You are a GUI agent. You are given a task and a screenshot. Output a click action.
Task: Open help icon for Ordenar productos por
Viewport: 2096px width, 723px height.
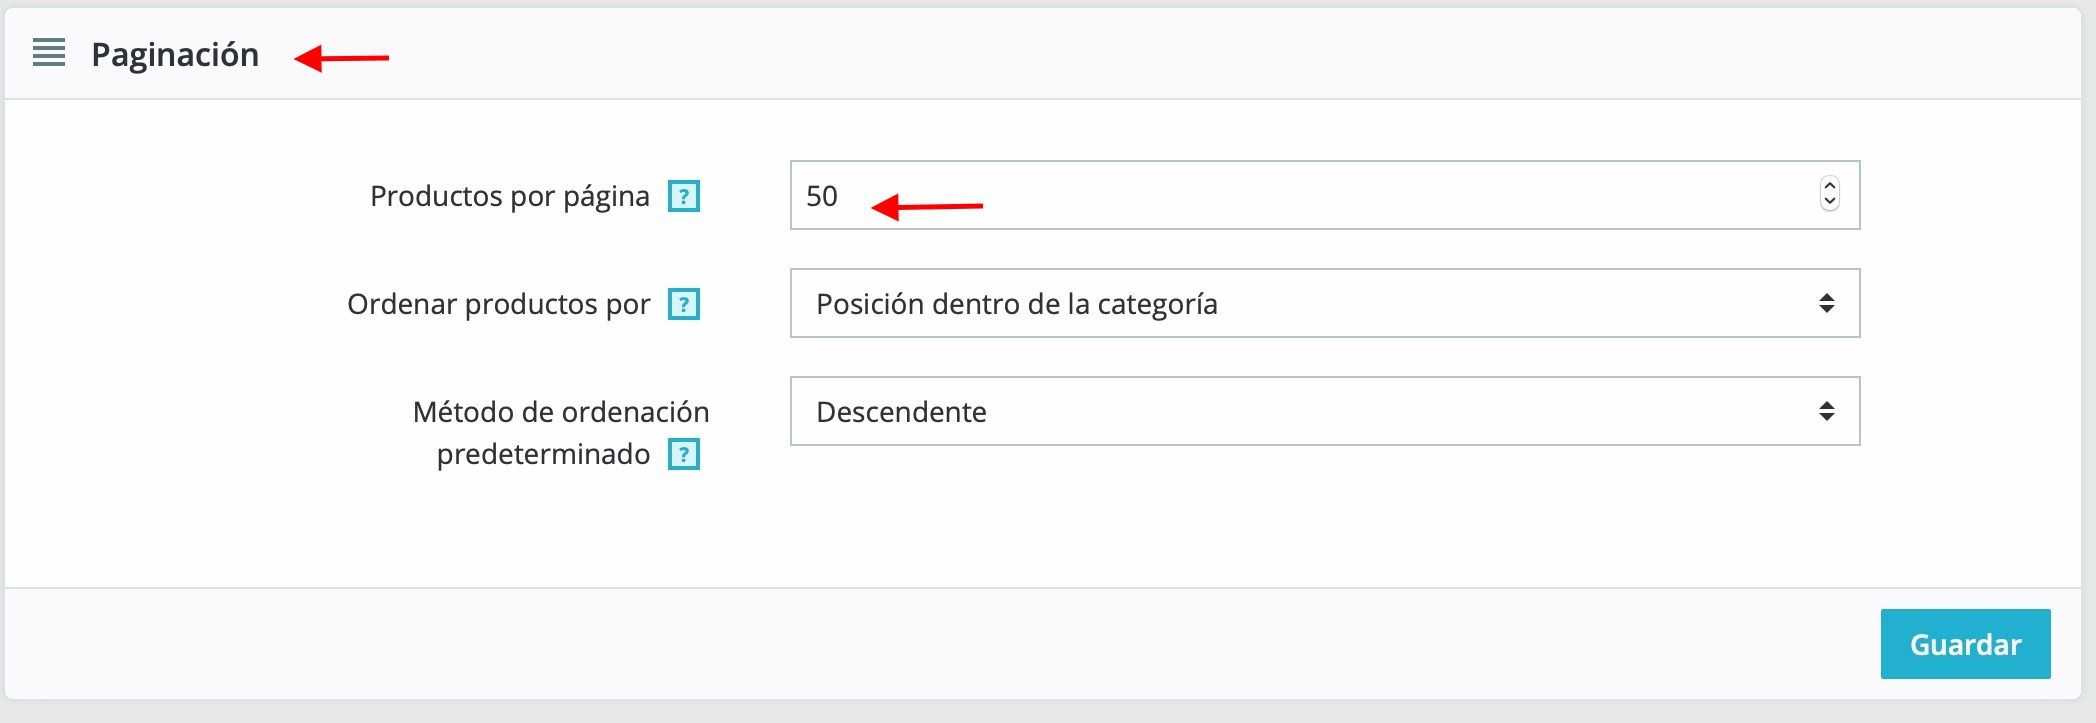coord(684,304)
